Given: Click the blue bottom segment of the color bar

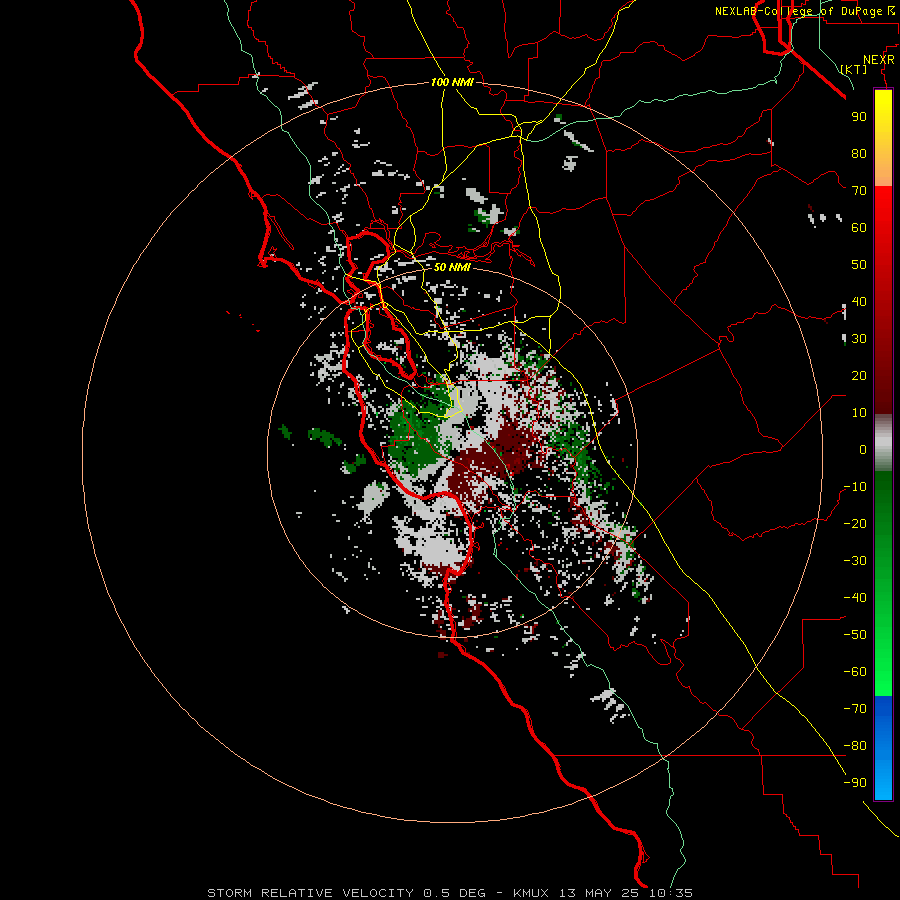Looking at the screenshot, I should coord(883,748).
